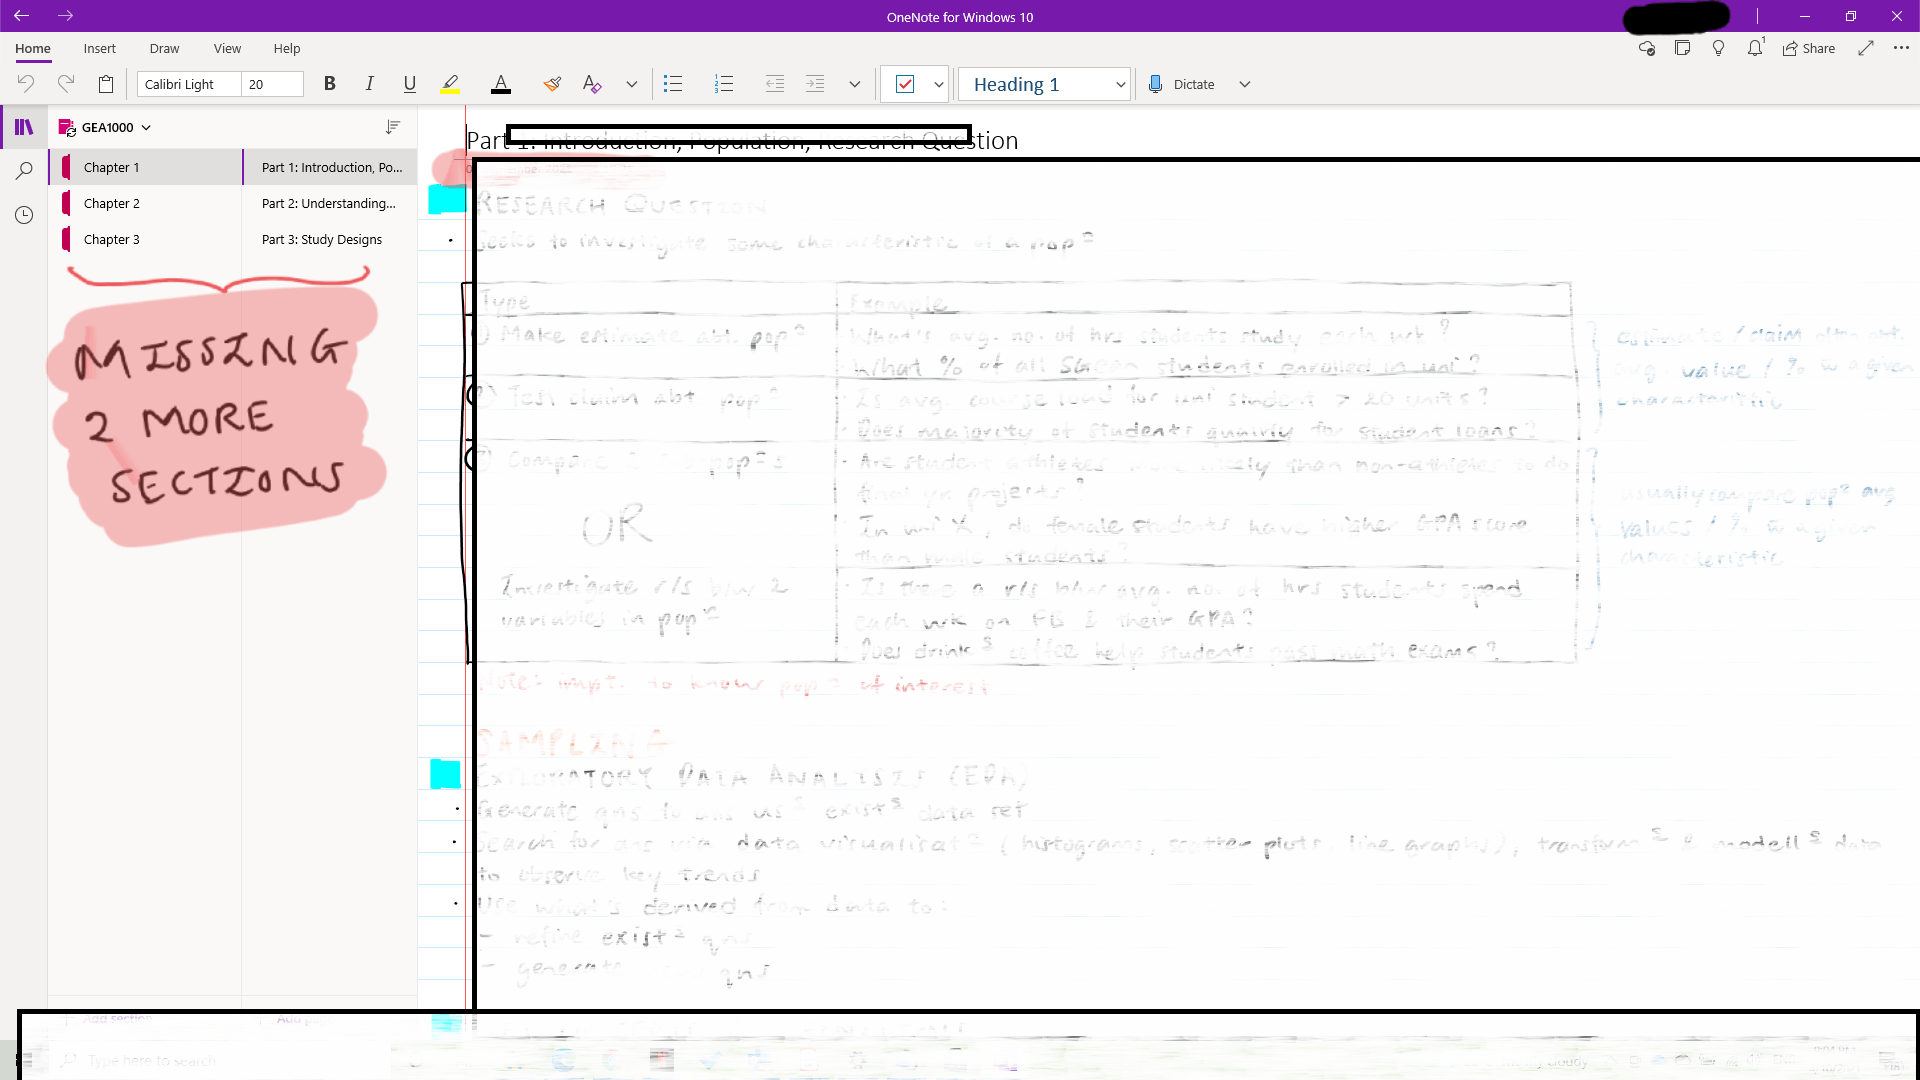Toggle underline formatting

point(409,84)
